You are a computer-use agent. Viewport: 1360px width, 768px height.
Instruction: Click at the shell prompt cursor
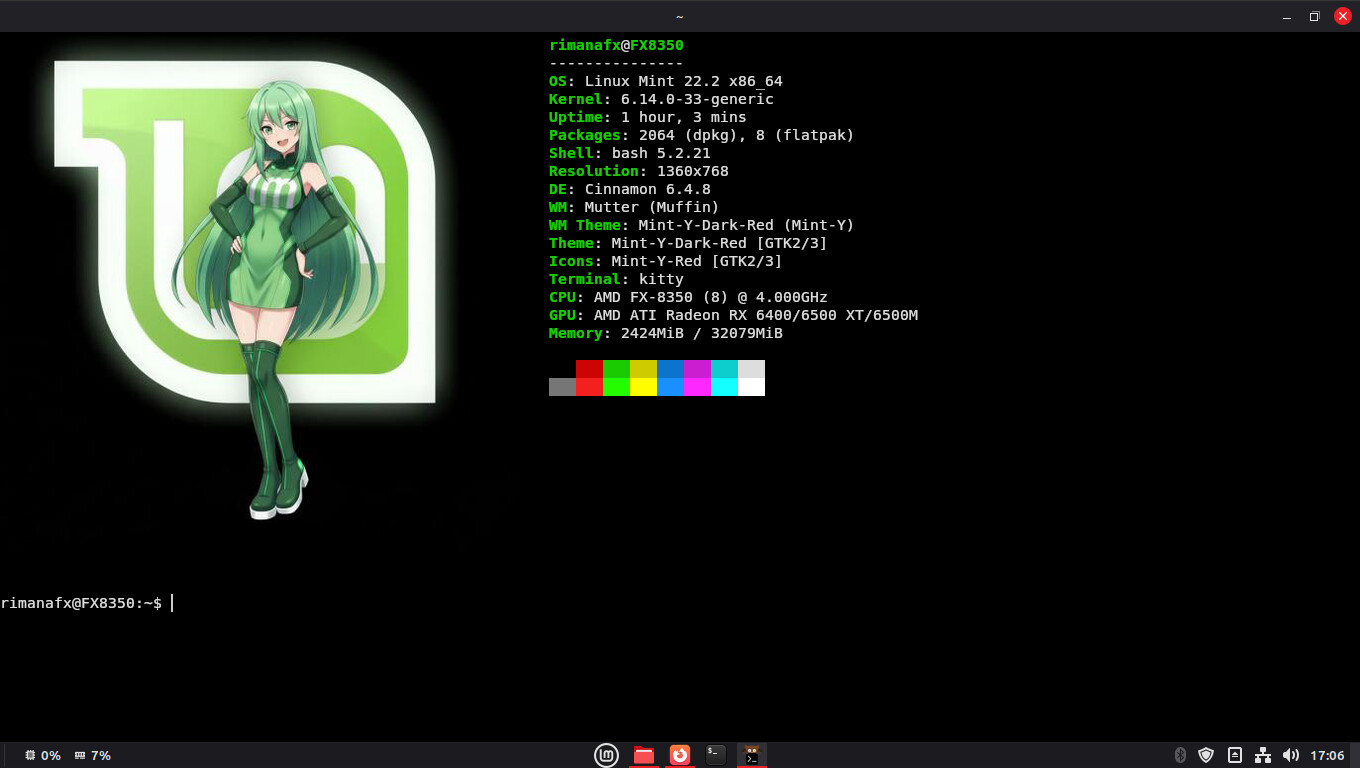tap(172, 603)
